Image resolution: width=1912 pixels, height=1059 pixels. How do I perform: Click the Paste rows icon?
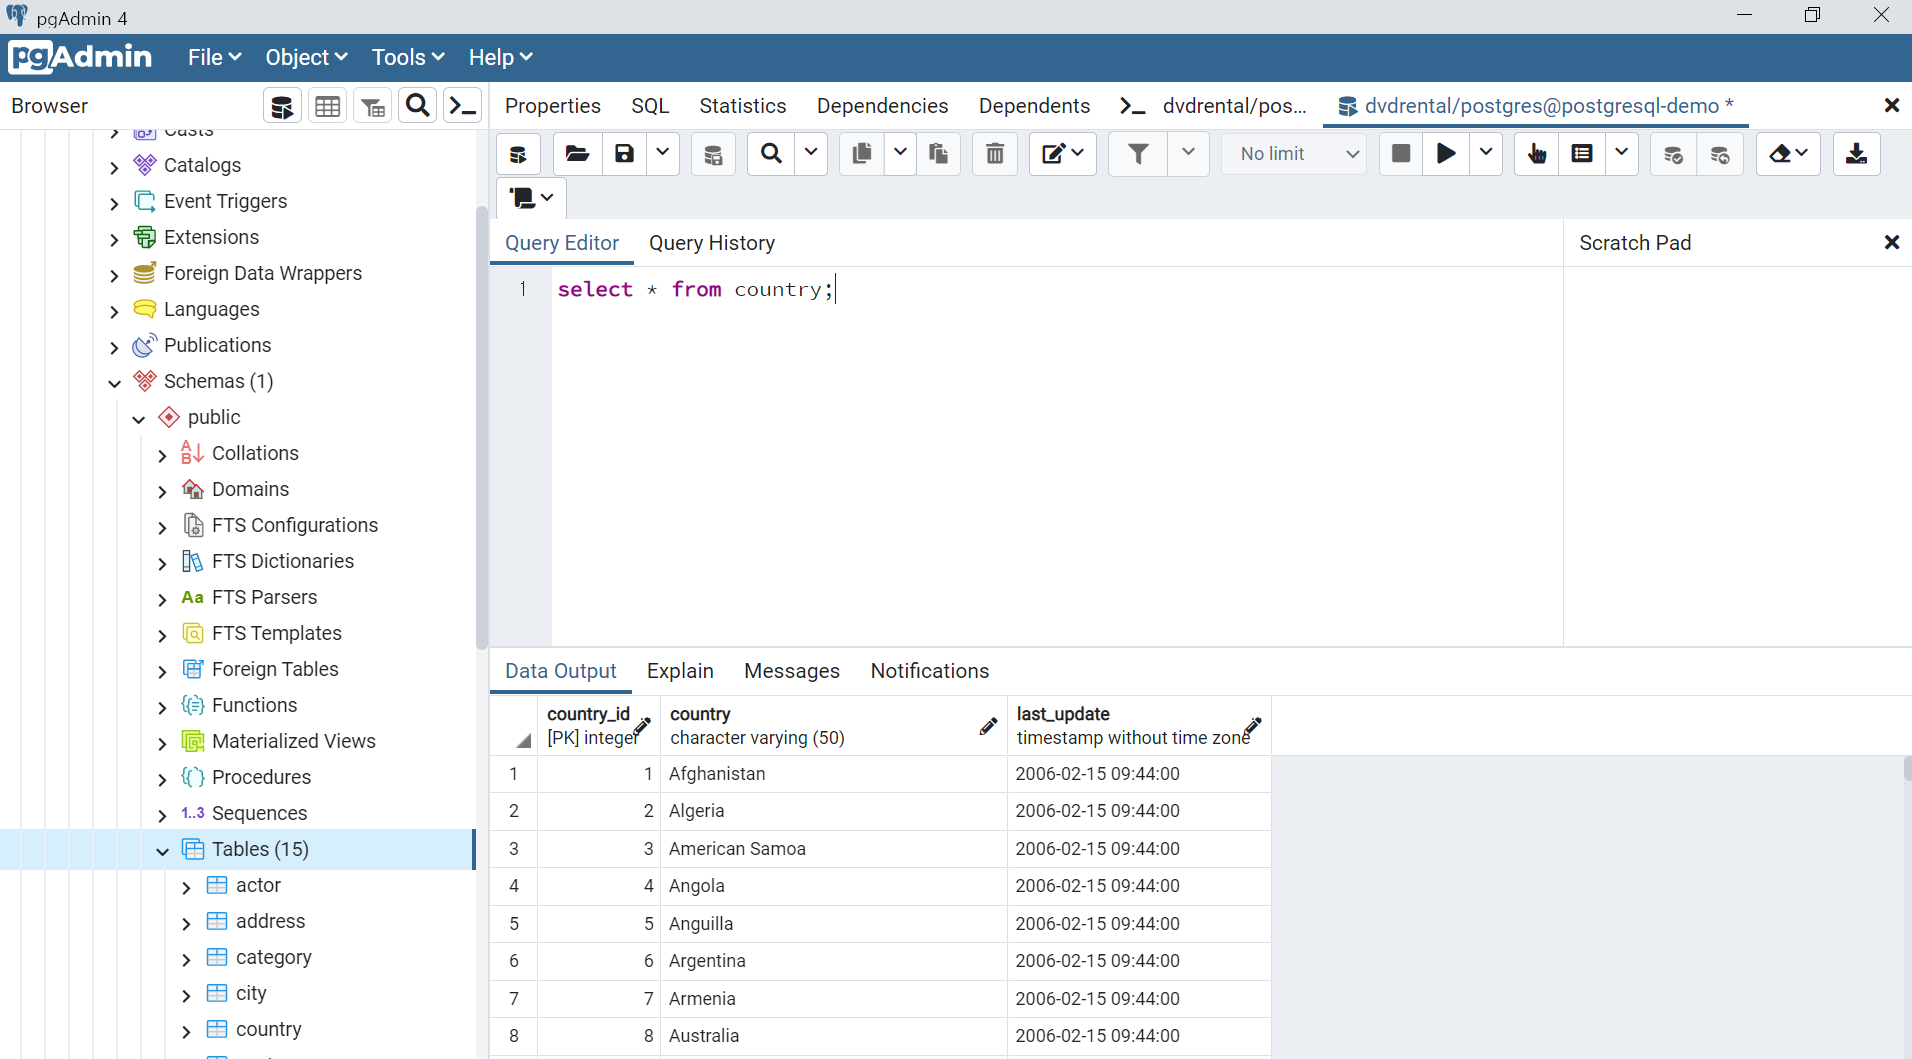click(938, 154)
